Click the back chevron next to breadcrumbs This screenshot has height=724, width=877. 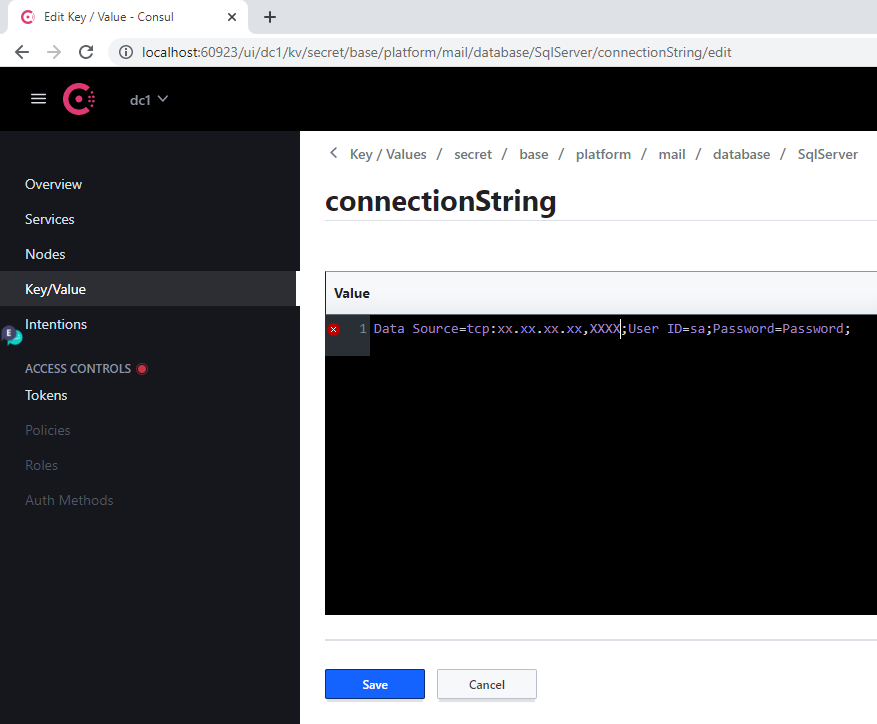pos(333,153)
